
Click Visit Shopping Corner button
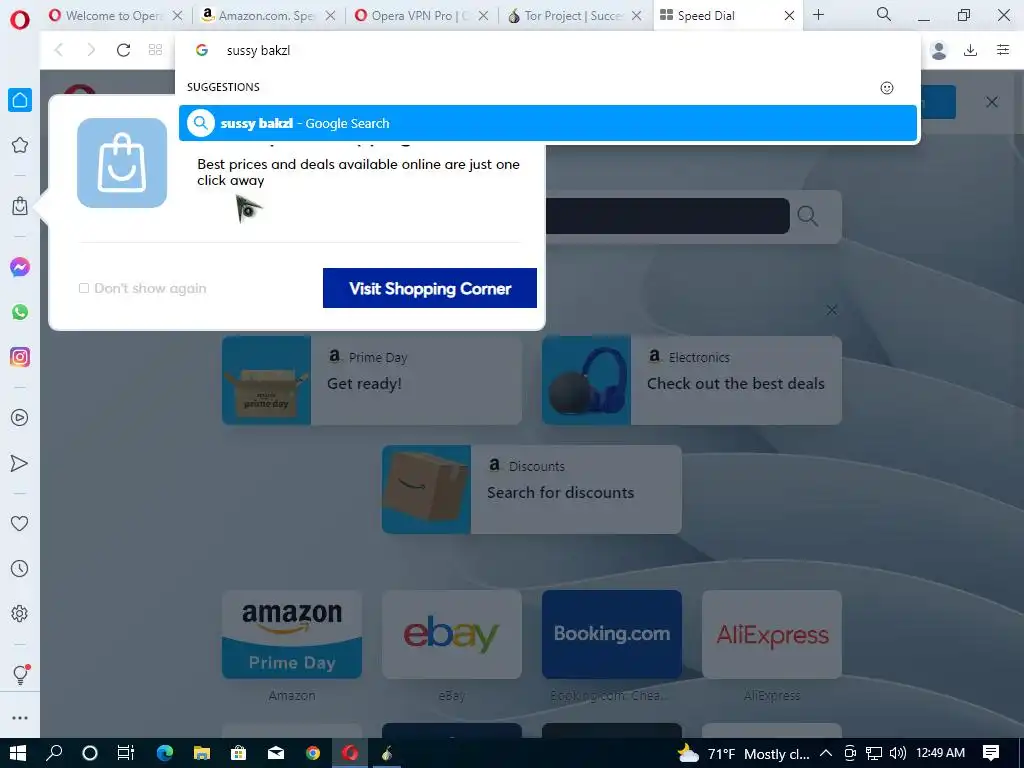coord(430,288)
